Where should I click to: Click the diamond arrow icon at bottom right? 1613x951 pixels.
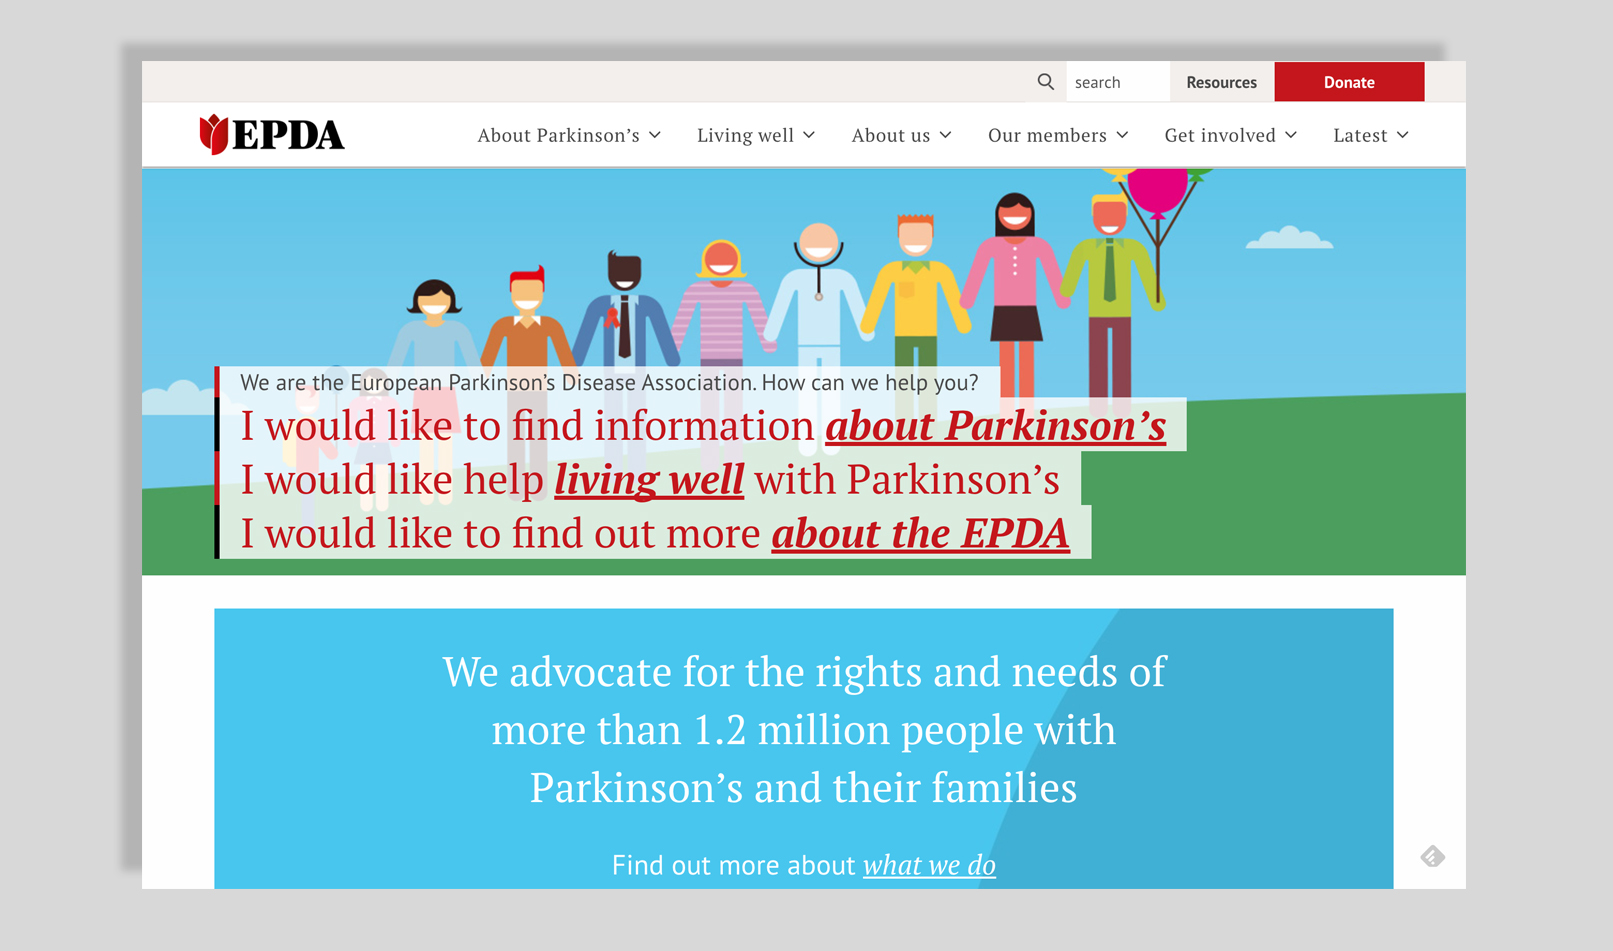(x=1432, y=857)
